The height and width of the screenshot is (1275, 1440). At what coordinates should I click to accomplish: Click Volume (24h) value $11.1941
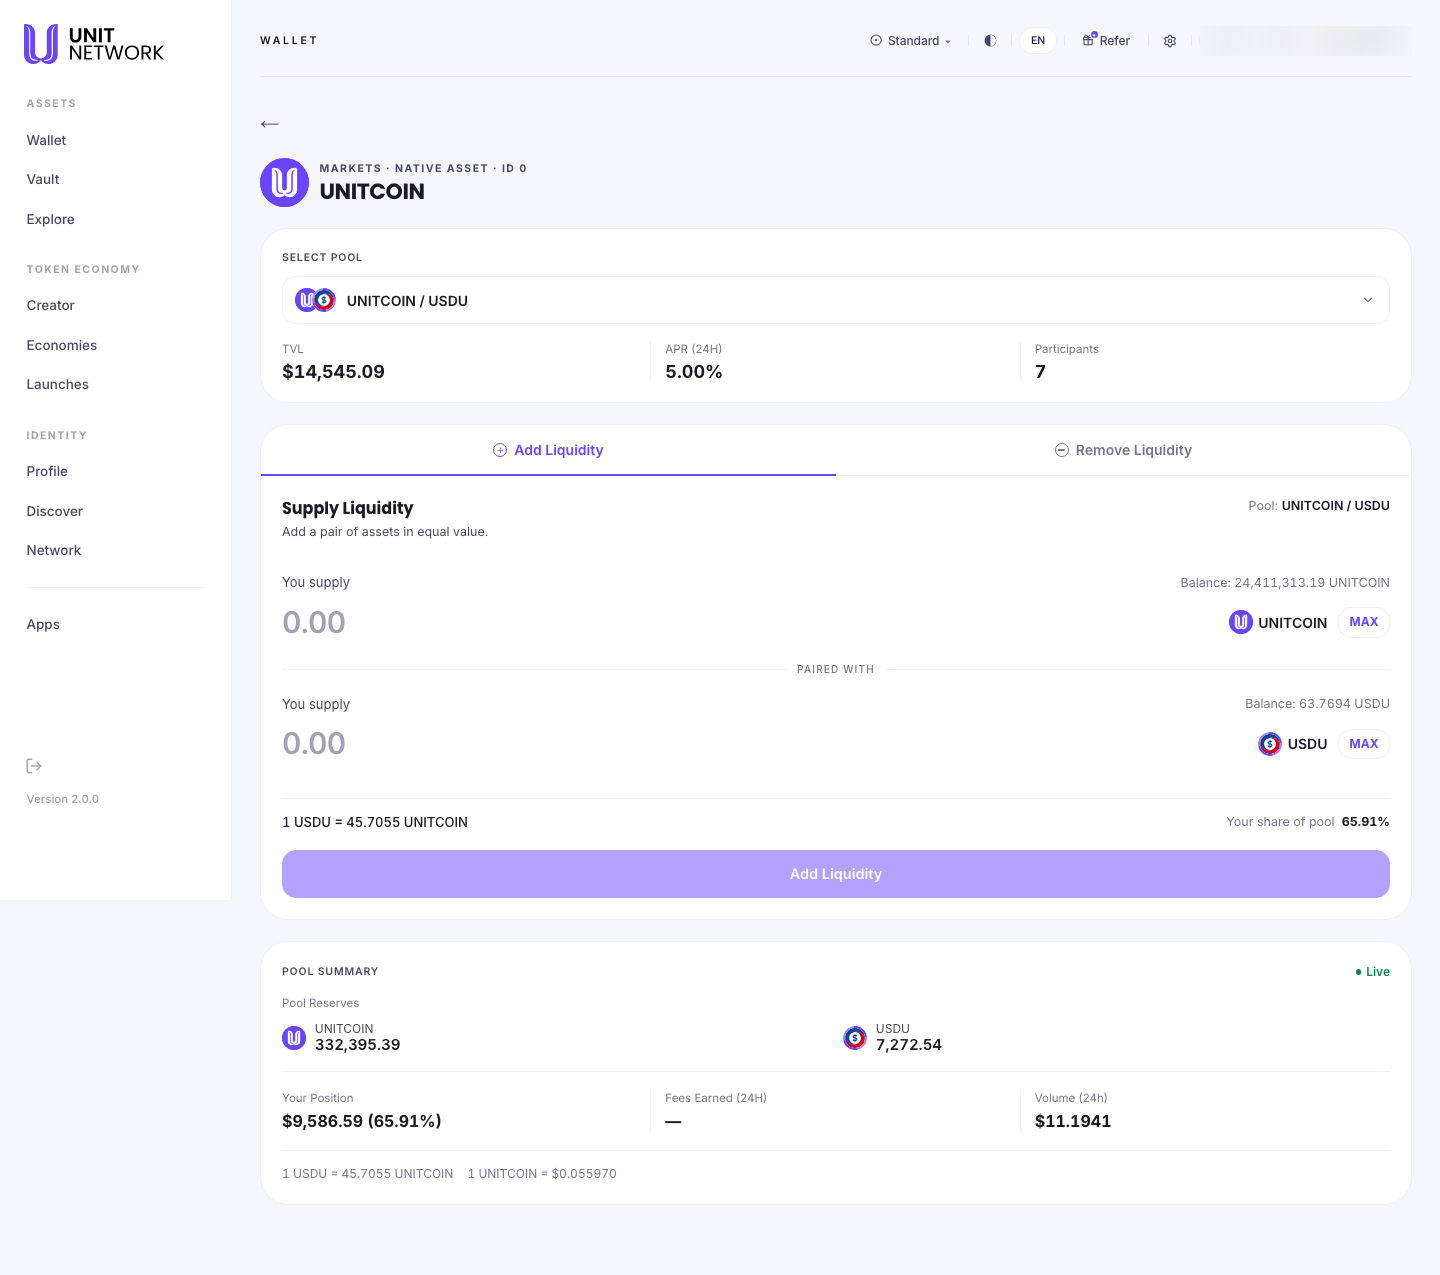pos(1073,1122)
